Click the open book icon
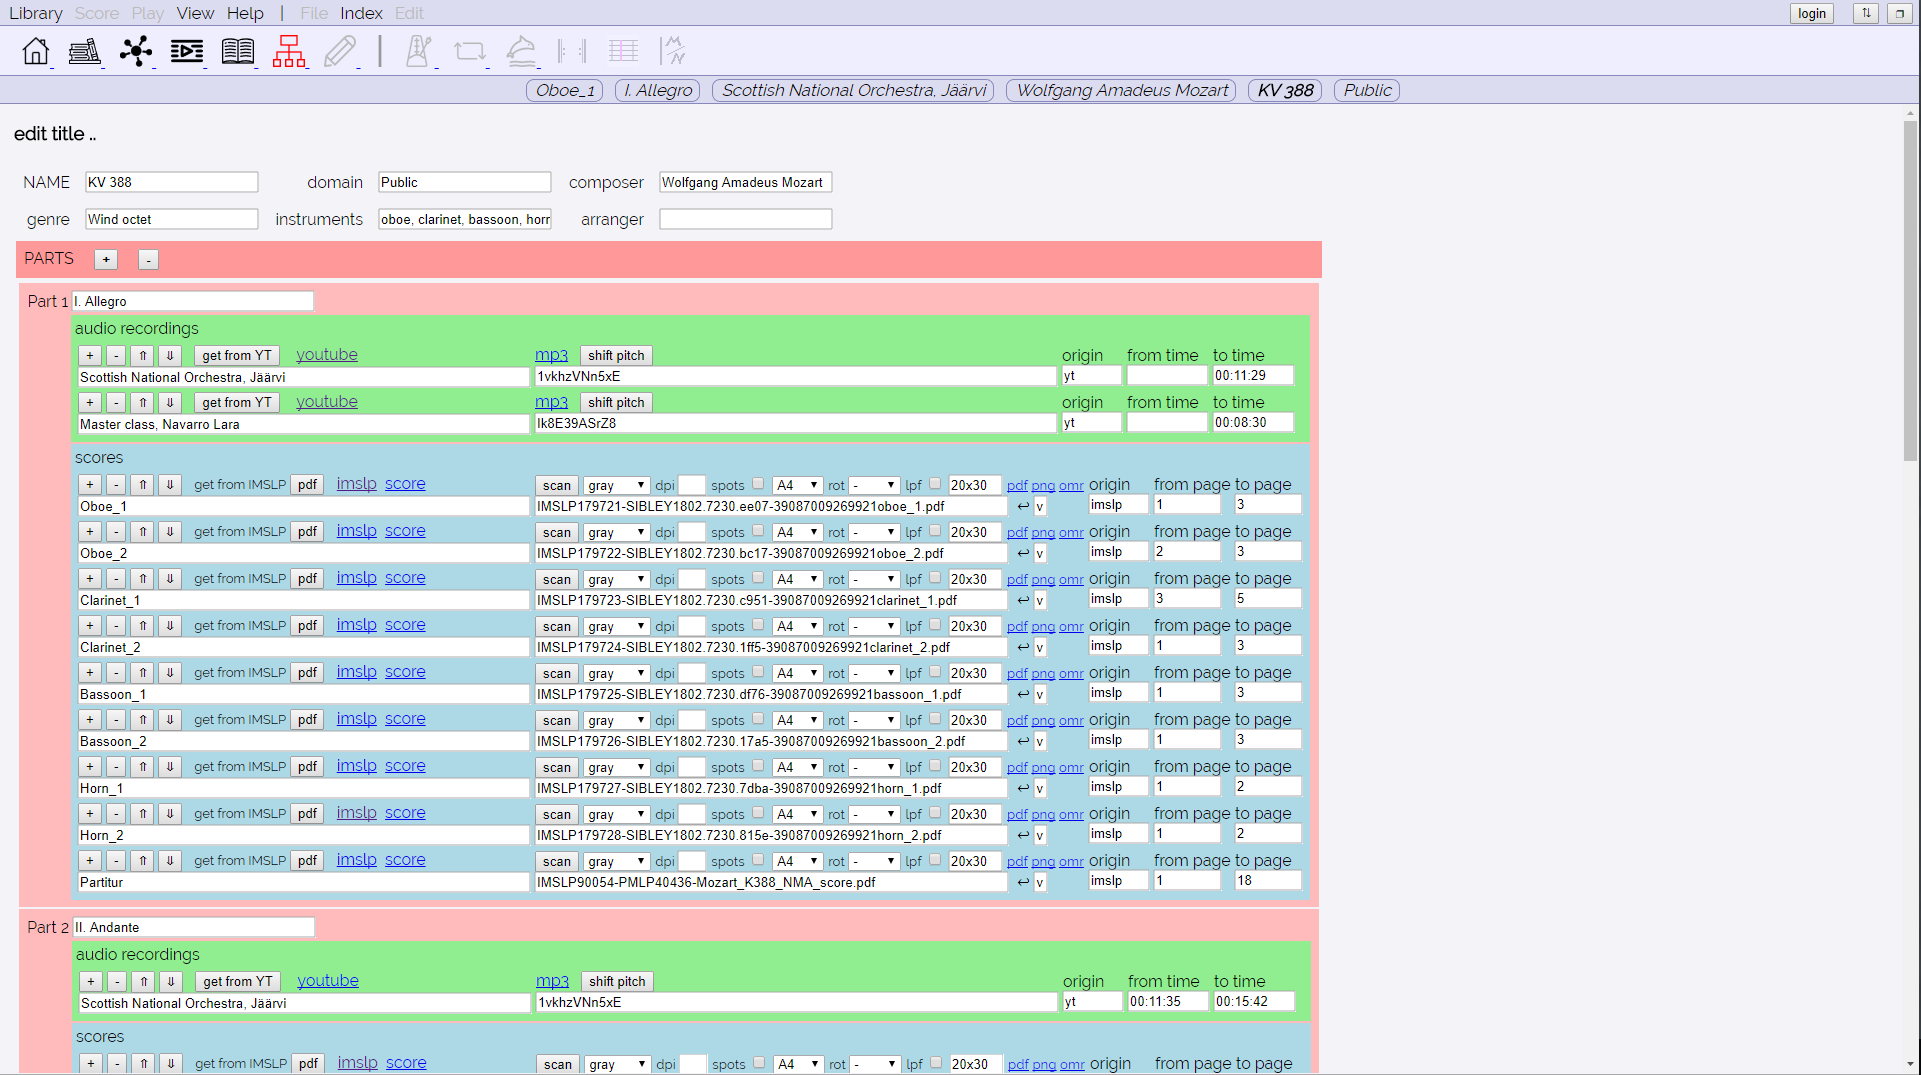This screenshot has height=1075, width=1921. click(238, 51)
